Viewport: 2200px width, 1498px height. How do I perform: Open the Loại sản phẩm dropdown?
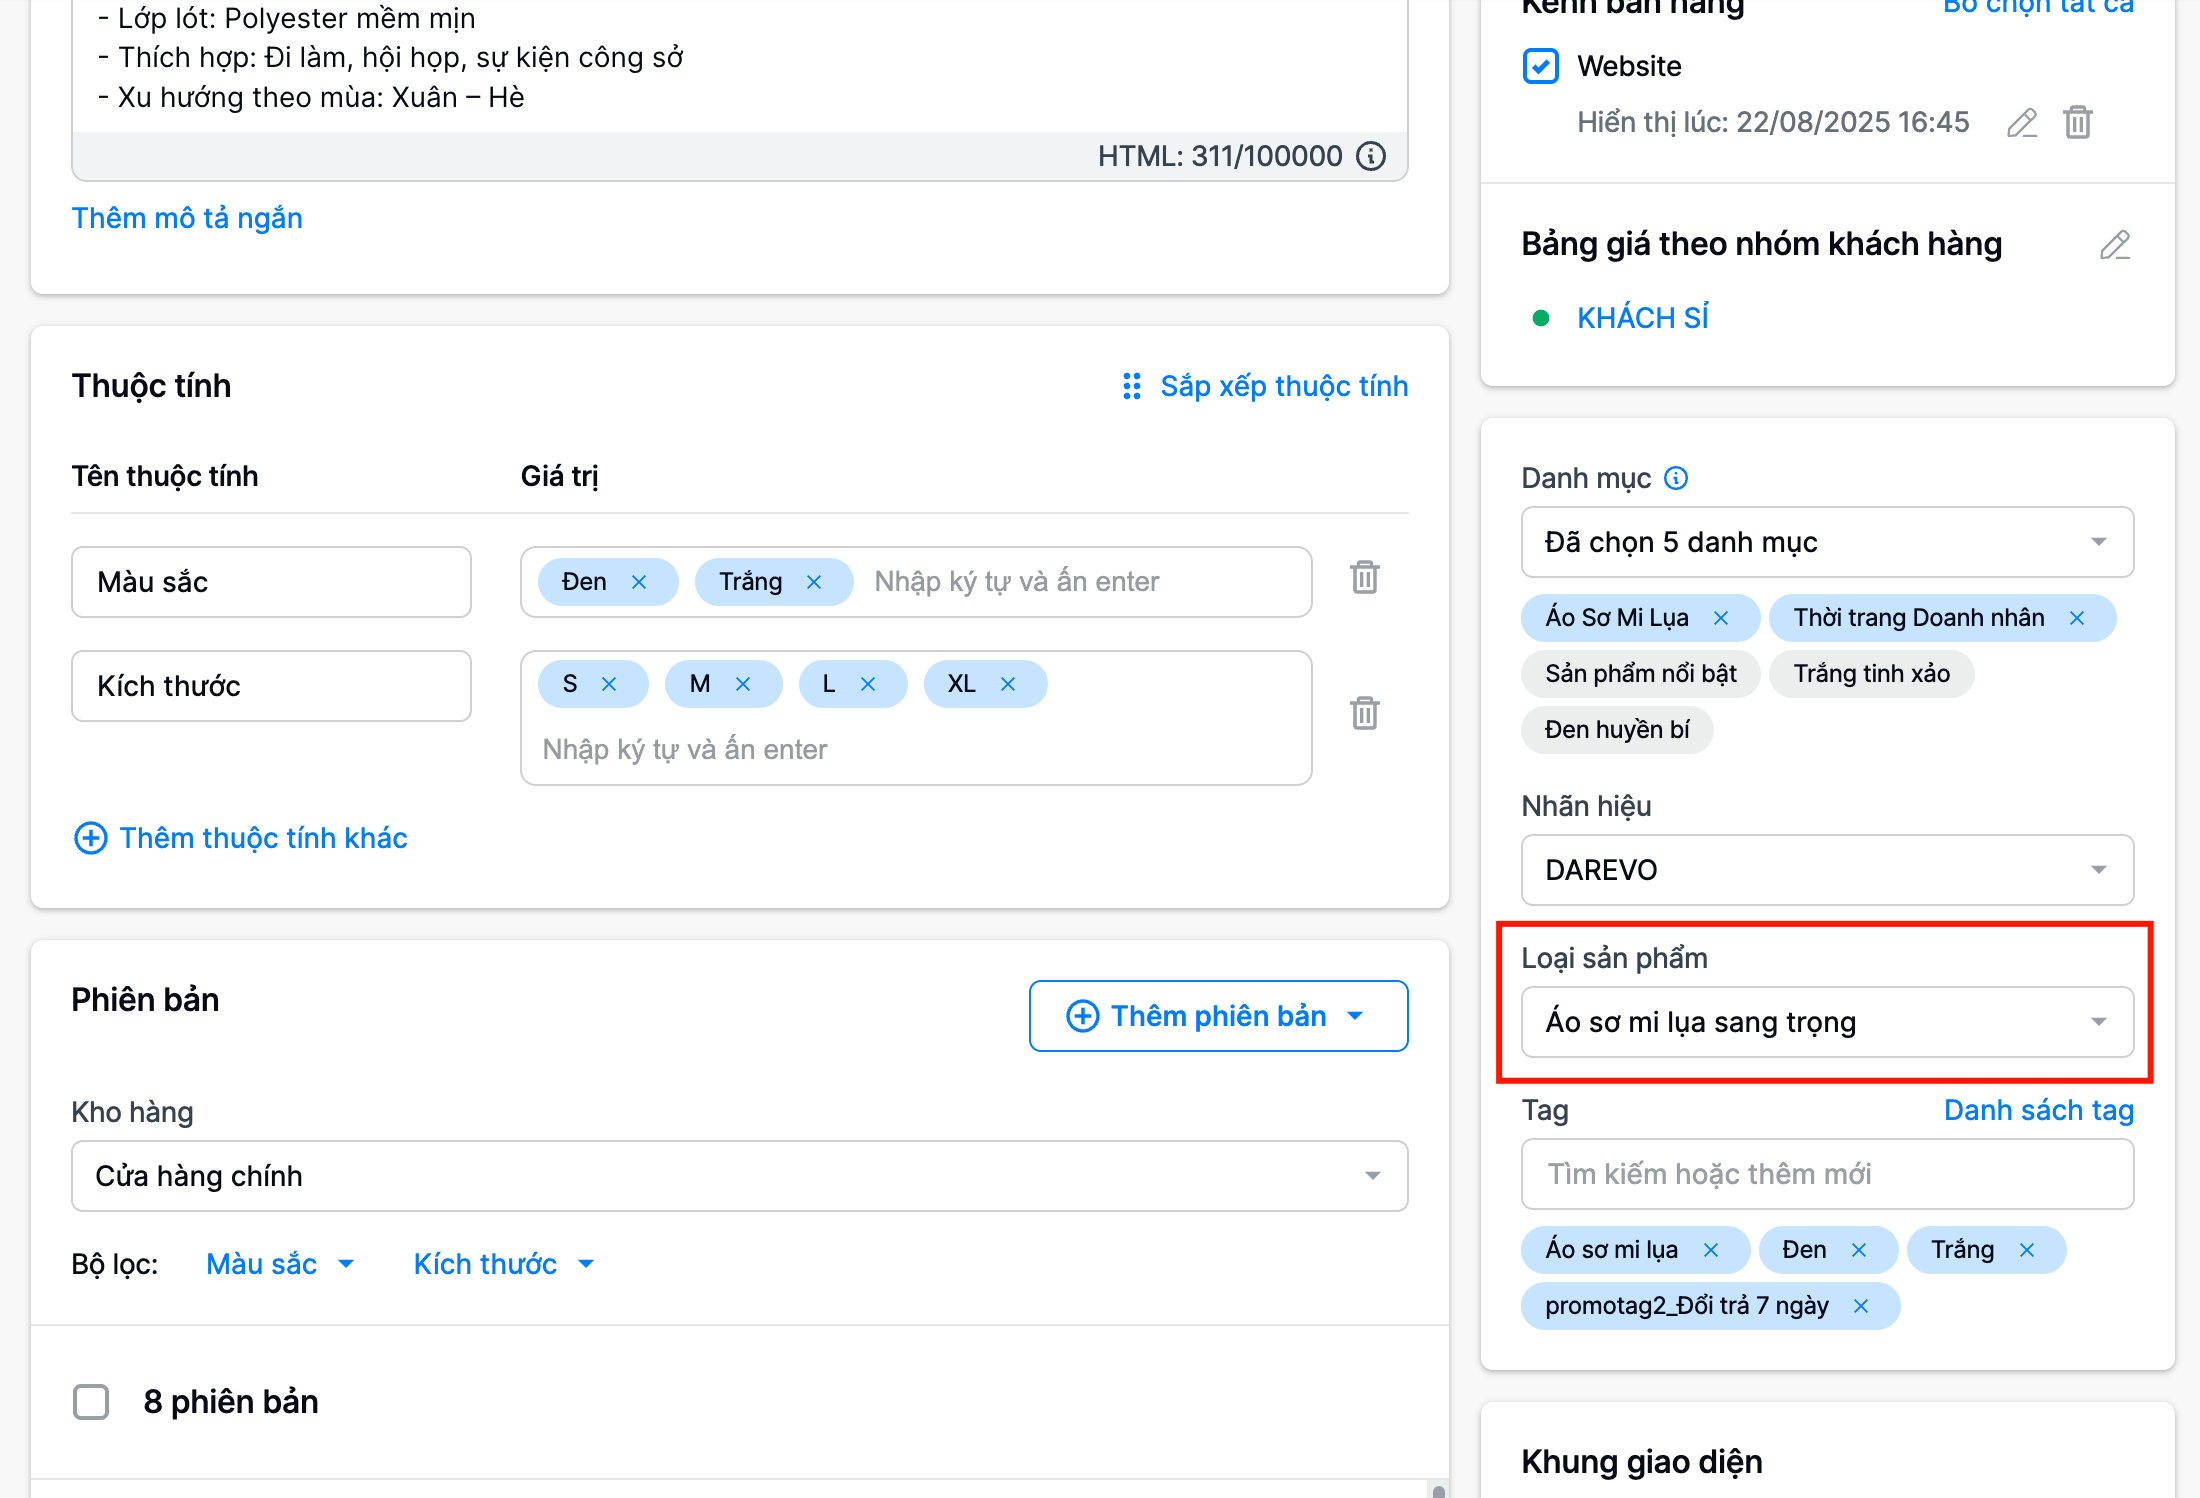1826,1022
